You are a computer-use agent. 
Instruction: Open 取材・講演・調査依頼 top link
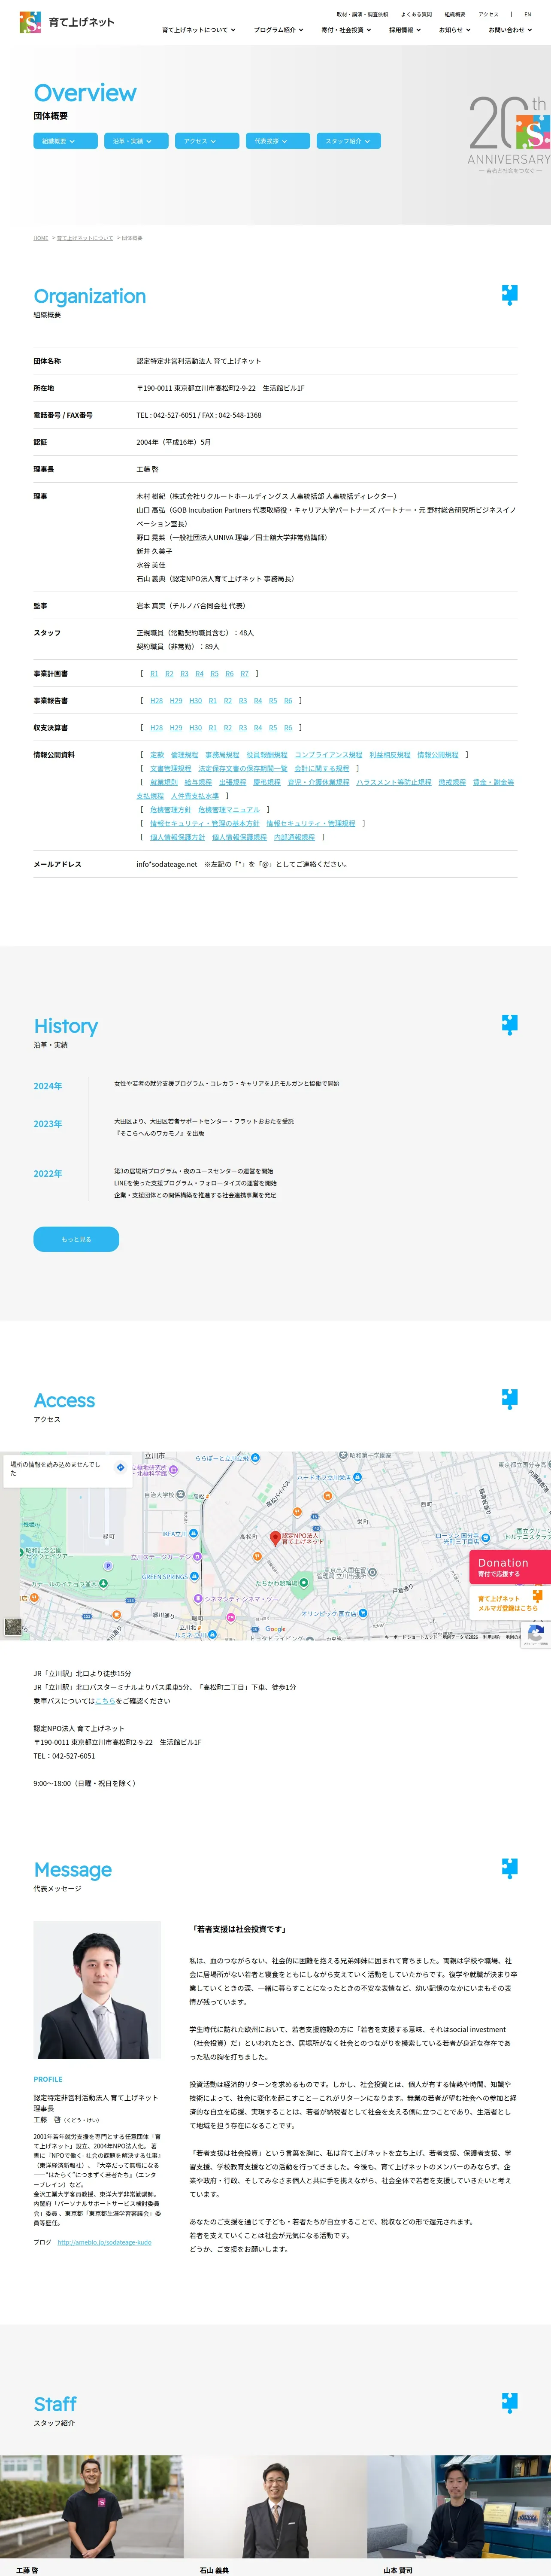[x=362, y=14]
